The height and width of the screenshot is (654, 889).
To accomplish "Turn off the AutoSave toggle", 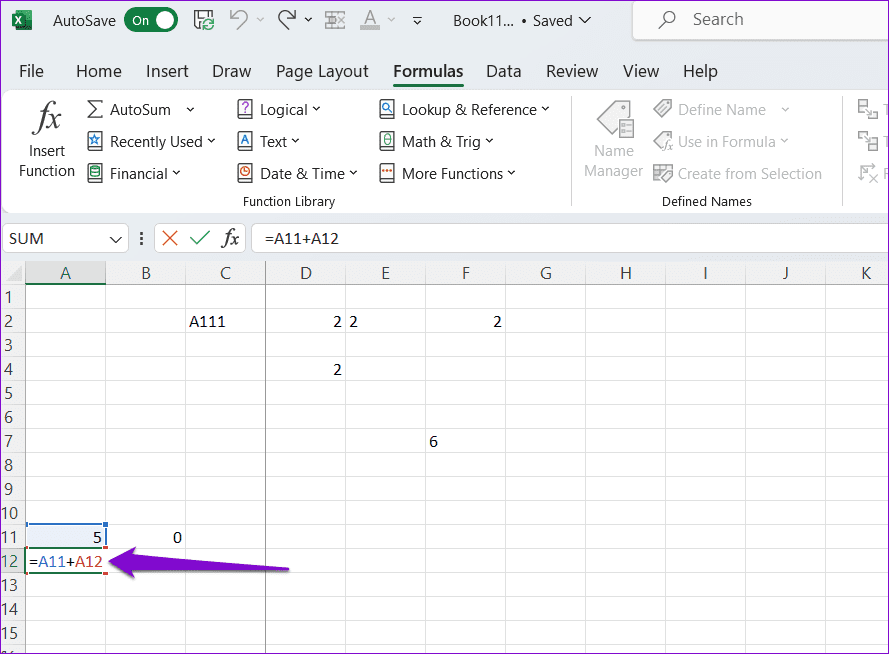I will pyautogui.click(x=151, y=20).
